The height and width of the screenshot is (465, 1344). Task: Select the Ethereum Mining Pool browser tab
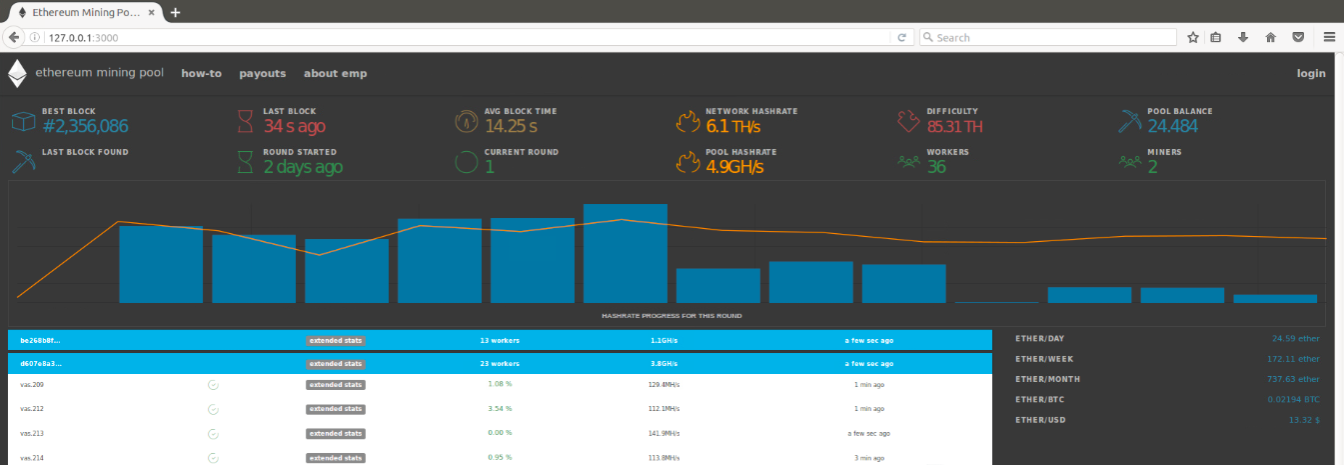(84, 12)
